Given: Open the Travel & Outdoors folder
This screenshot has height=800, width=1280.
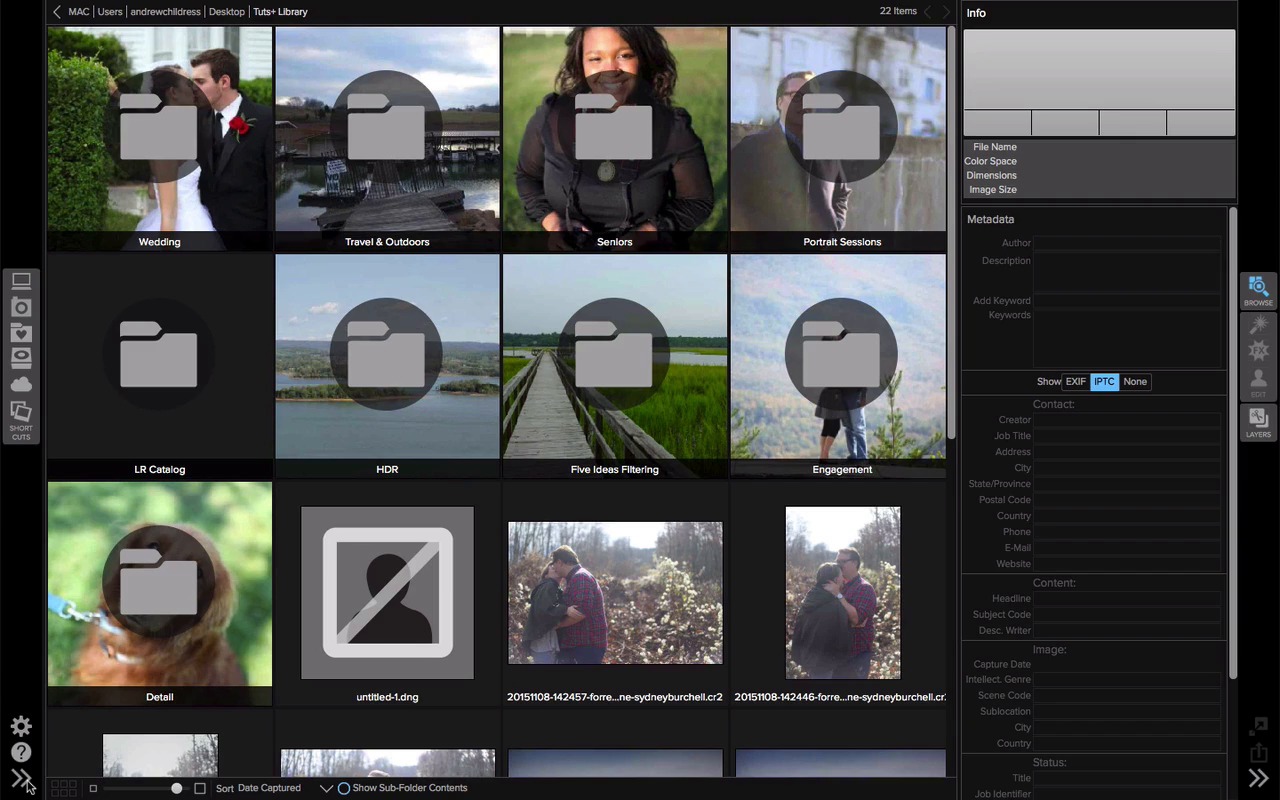Looking at the screenshot, I should (x=387, y=138).
